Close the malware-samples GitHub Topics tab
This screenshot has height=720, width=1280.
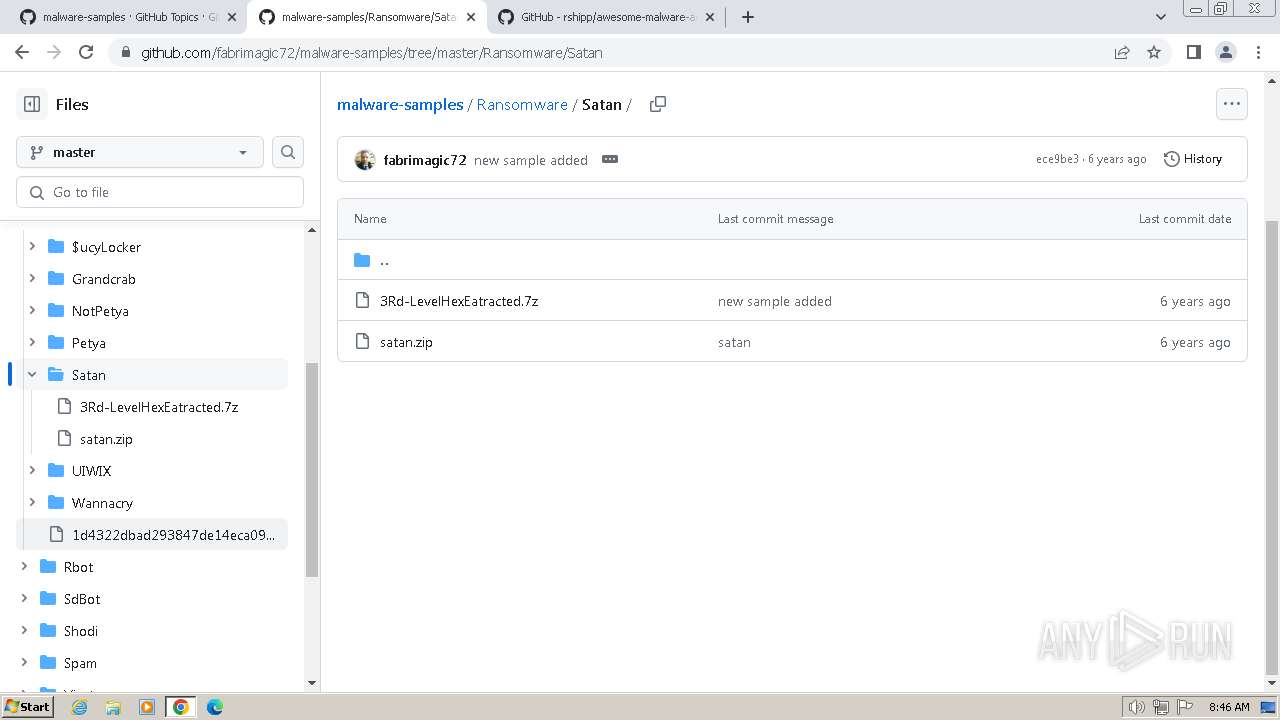click(x=232, y=17)
